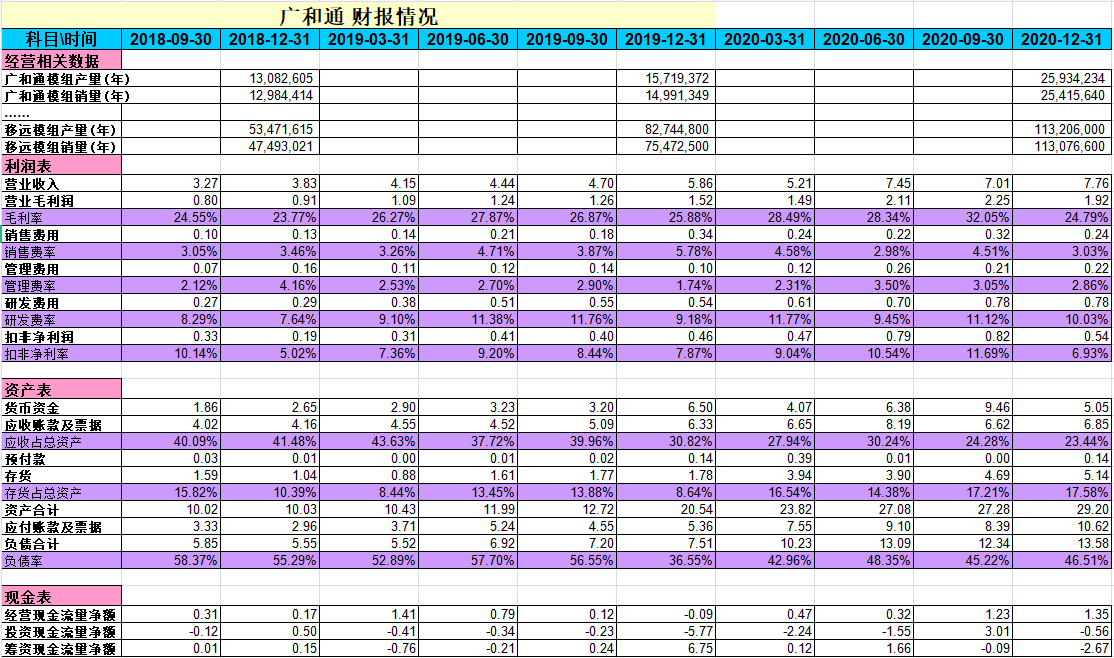Click the 移远模组产量(年) row label
The image size is (1114, 658).
[62, 129]
